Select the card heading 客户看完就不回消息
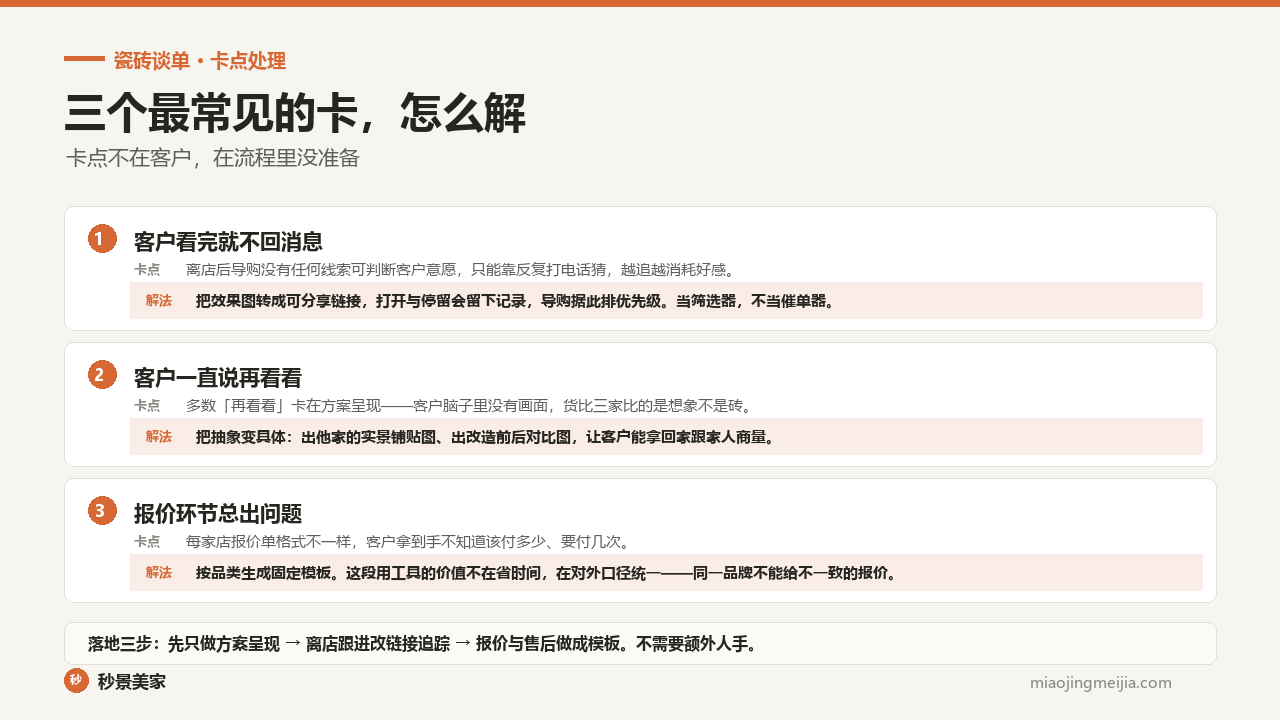The width and height of the screenshot is (1280, 720). click(228, 242)
